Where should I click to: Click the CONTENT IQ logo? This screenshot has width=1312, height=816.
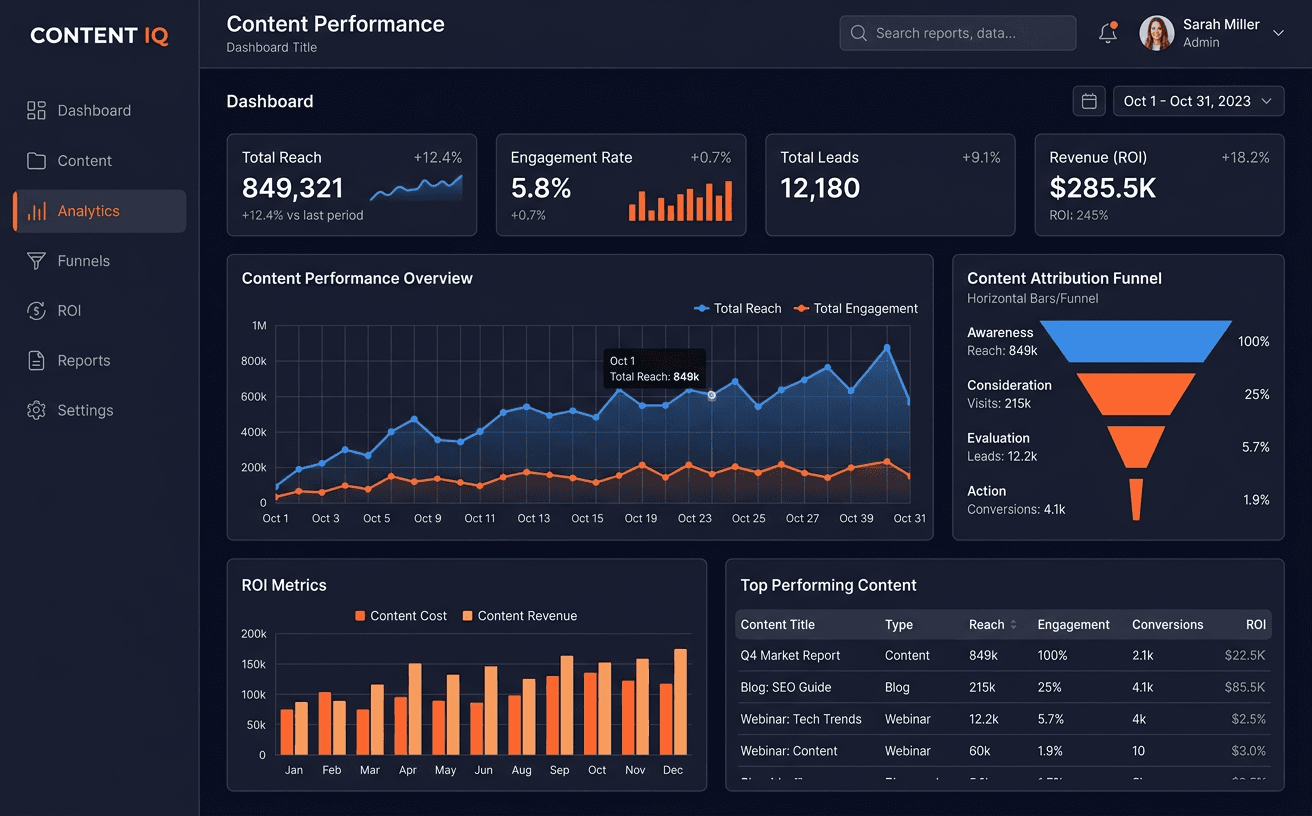[x=99, y=36]
